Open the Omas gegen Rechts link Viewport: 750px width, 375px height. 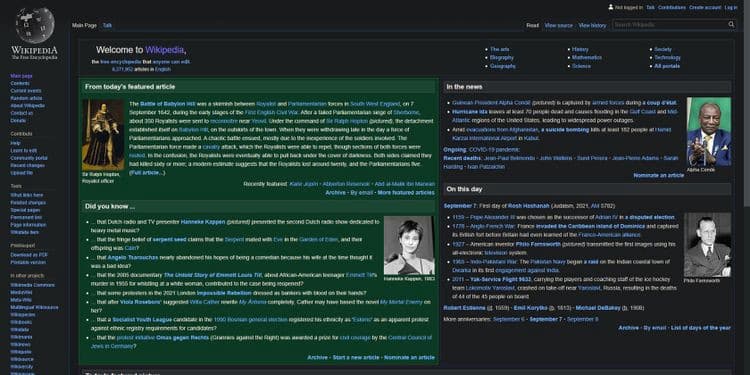[x=182, y=337]
